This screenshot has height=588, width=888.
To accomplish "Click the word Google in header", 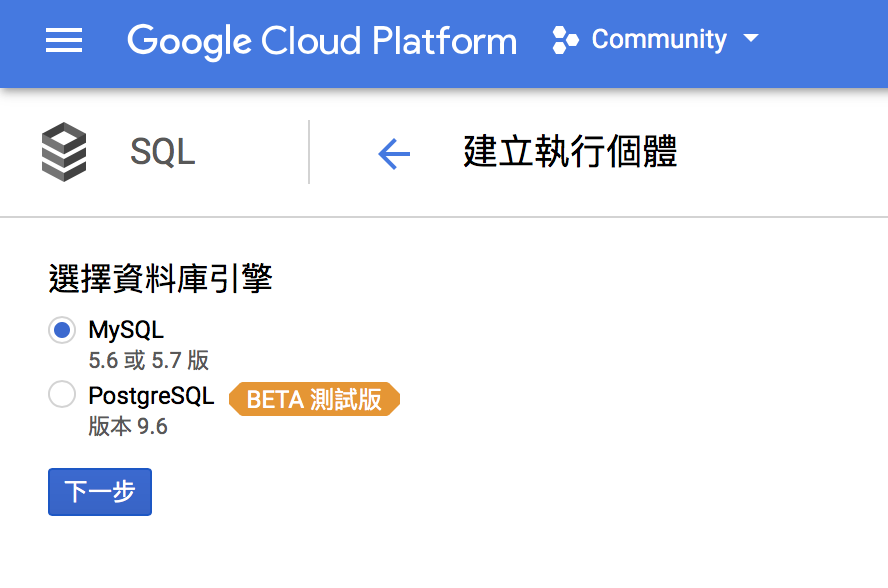I will click(x=189, y=41).
